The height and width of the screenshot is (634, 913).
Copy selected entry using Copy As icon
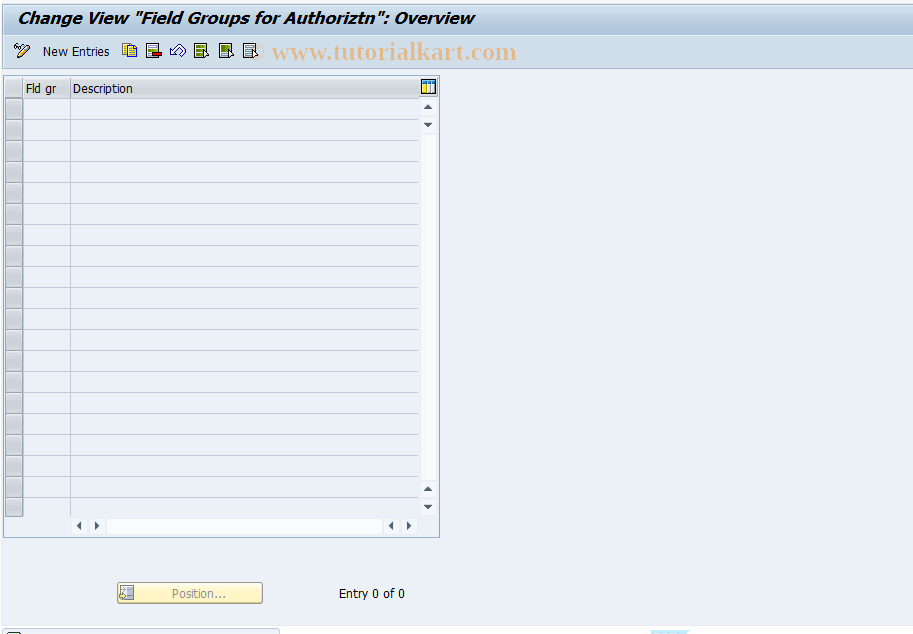coord(130,51)
